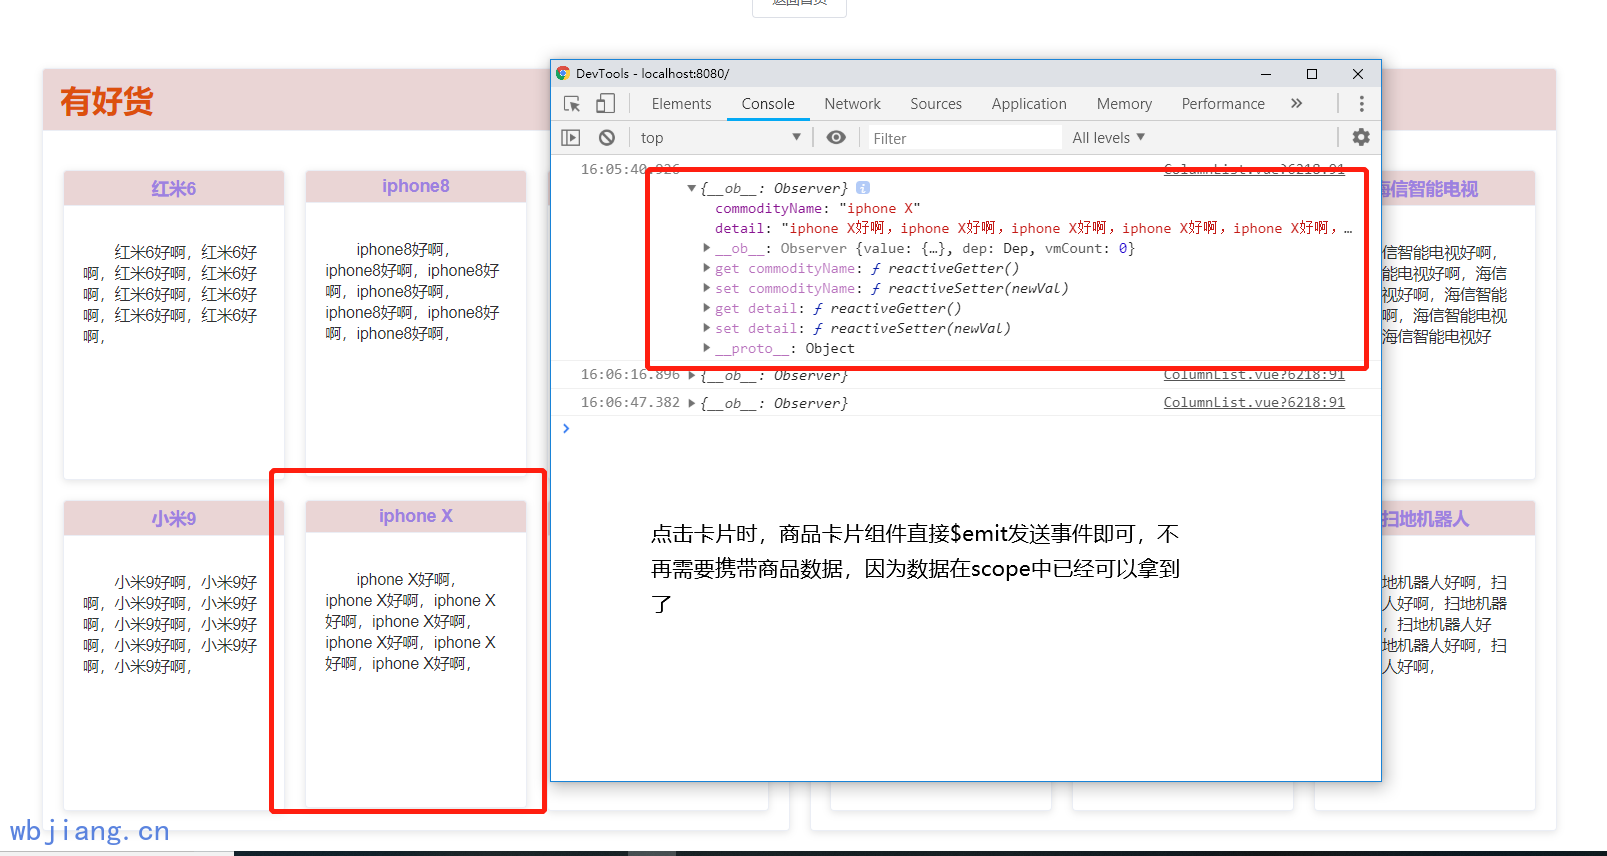Show more DevTools tabs chevron
The width and height of the screenshot is (1607, 856).
(x=1297, y=104)
